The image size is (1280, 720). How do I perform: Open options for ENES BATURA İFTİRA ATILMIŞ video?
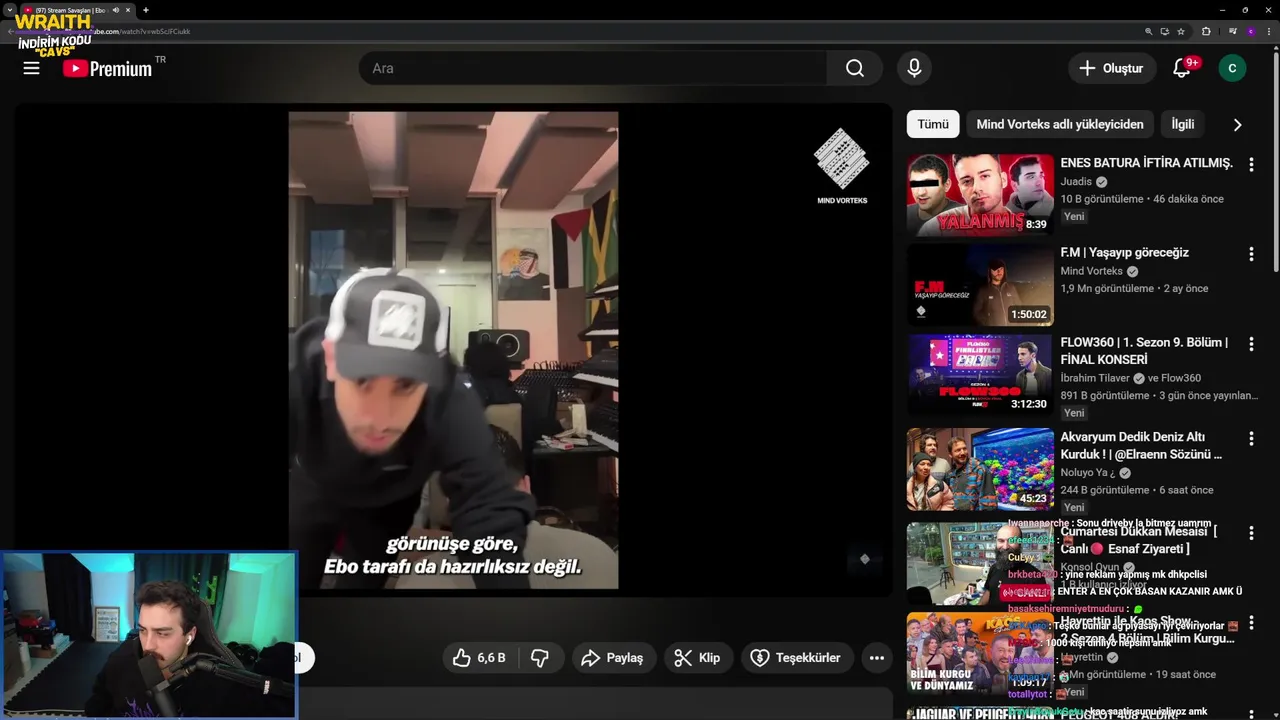pos(1251,164)
